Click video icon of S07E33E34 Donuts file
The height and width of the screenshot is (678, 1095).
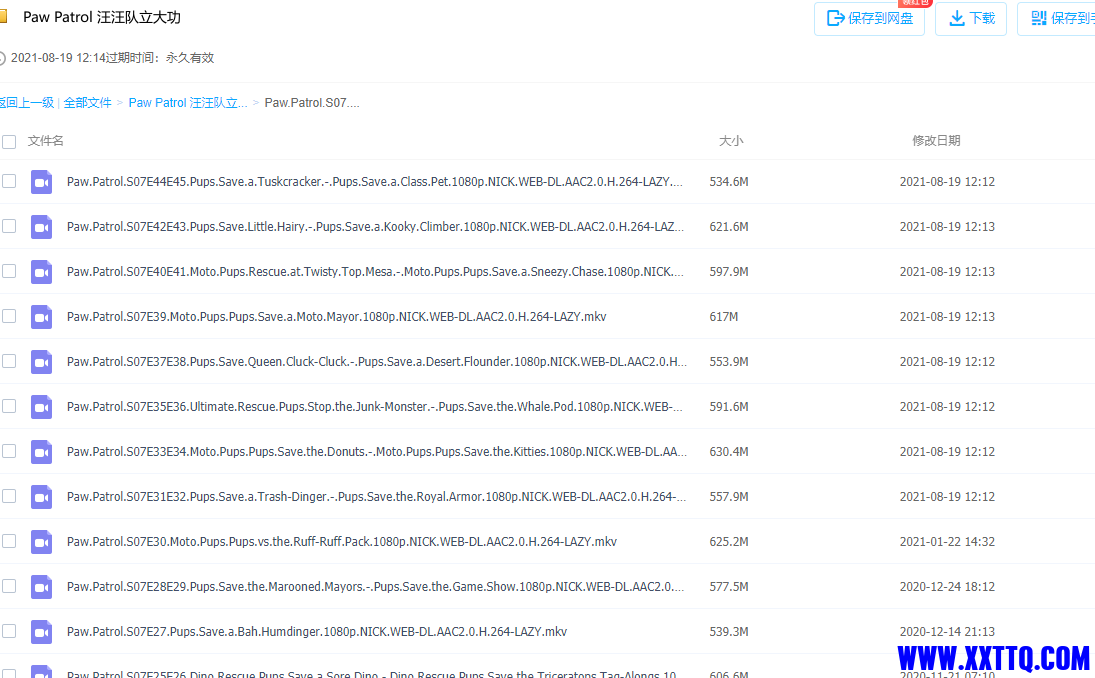point(41,452)
